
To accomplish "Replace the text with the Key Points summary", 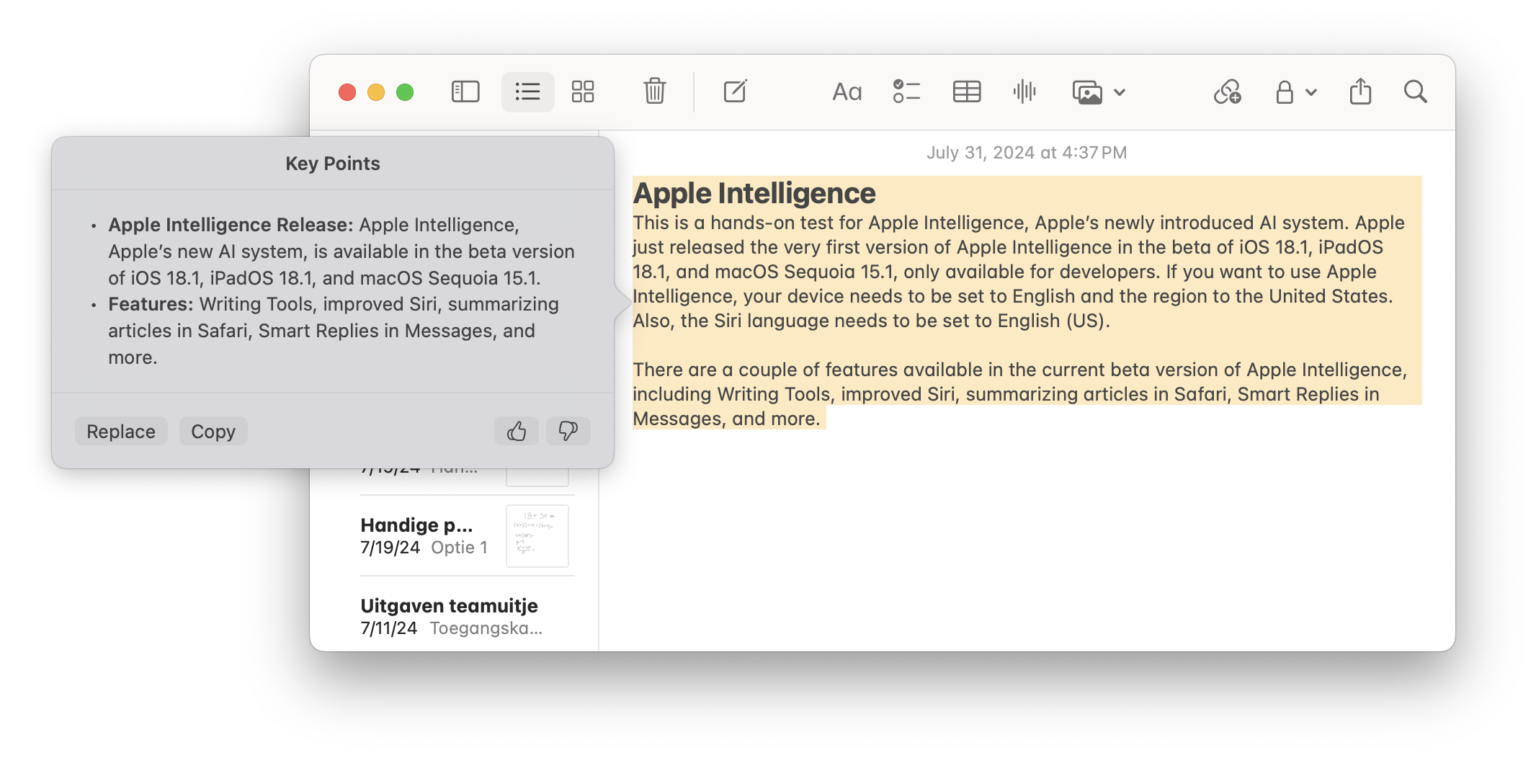I will pos(120,430).
